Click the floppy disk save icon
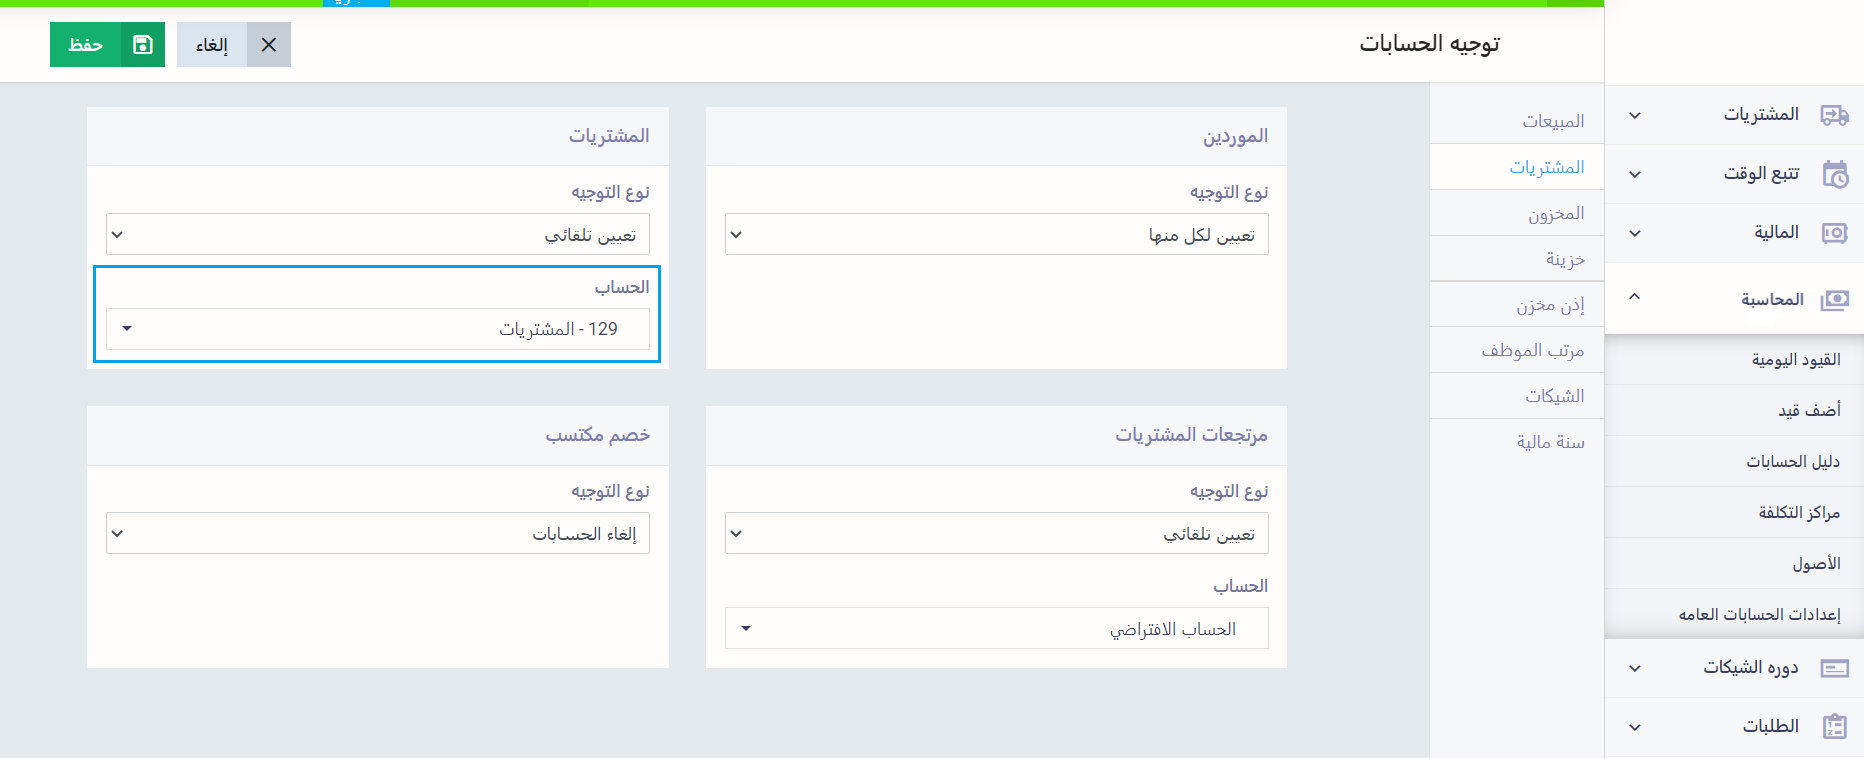Screen dimensions: 1864x758 (x=143, y=45)
